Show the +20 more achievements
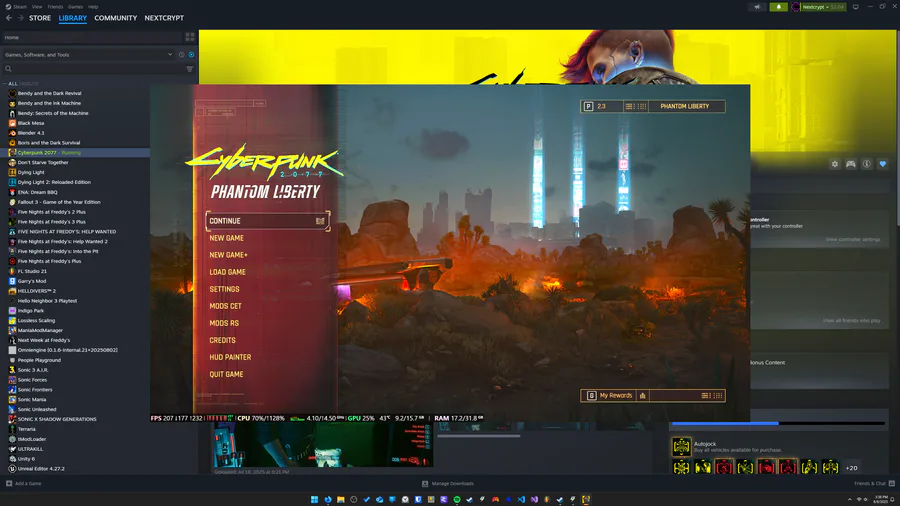Viewport: 900px width, 506px height. click(x=852, y=468)
